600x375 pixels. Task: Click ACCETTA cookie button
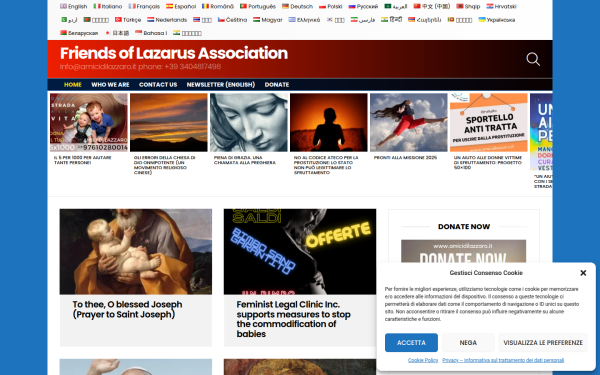411,342
